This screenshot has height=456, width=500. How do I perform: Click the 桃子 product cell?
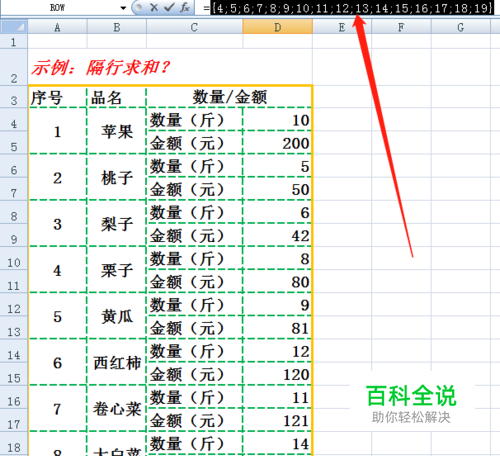click(117, 177)
